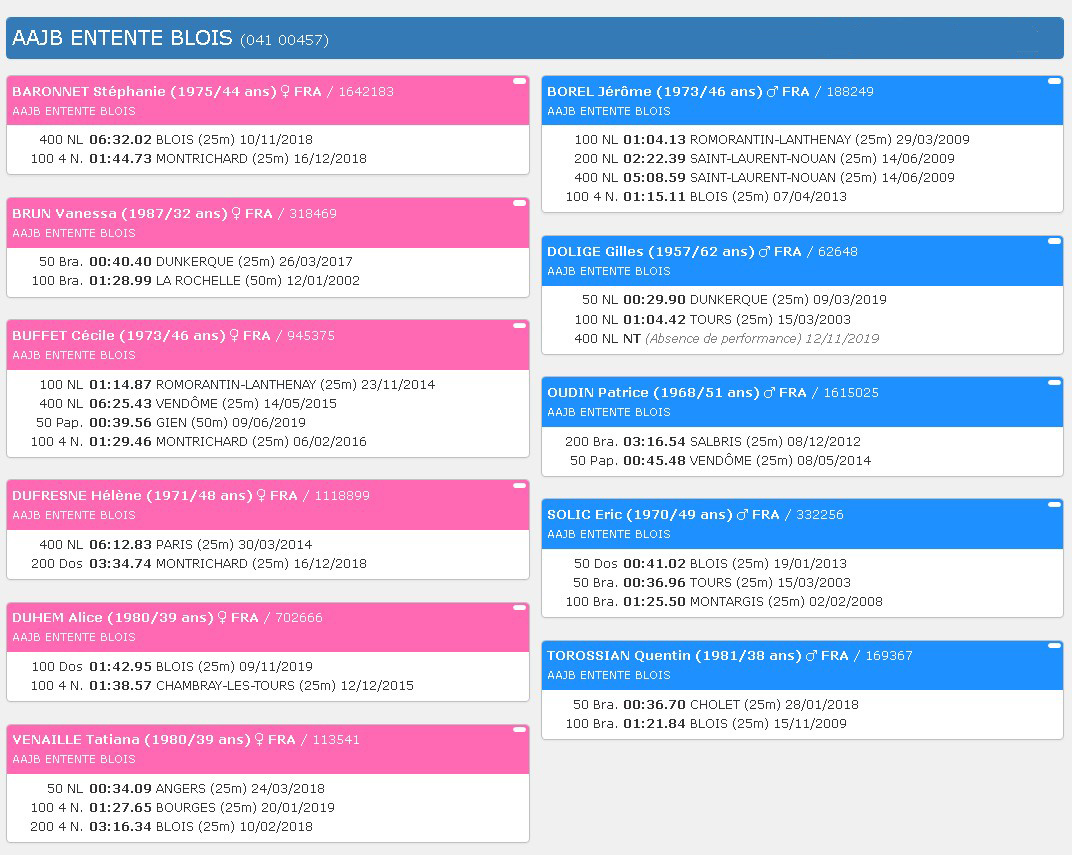The image size is (1072, 855).
Task: Select Buffet's 50 Pap. GIEN row
Action: click(x=171, y=423)
